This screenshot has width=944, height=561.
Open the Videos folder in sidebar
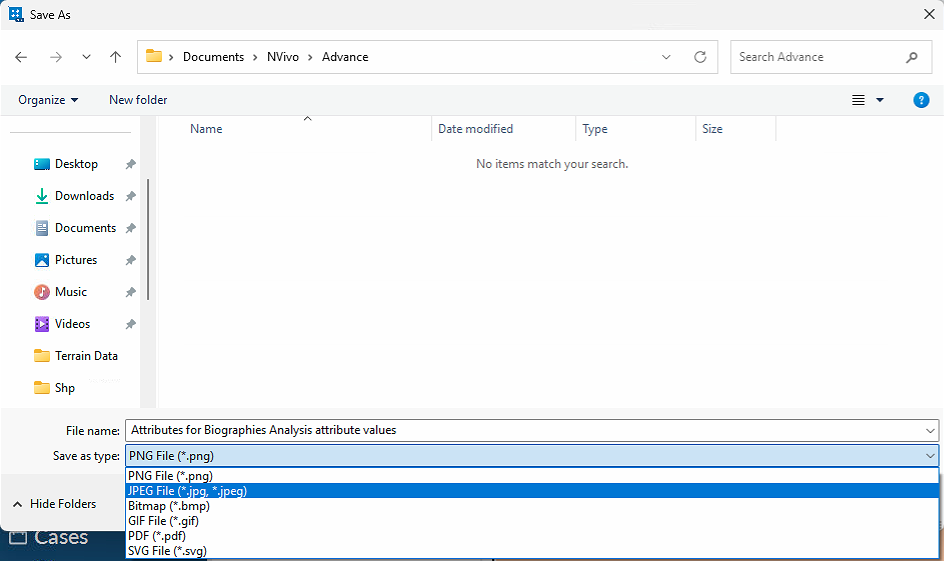pos(72,324)
